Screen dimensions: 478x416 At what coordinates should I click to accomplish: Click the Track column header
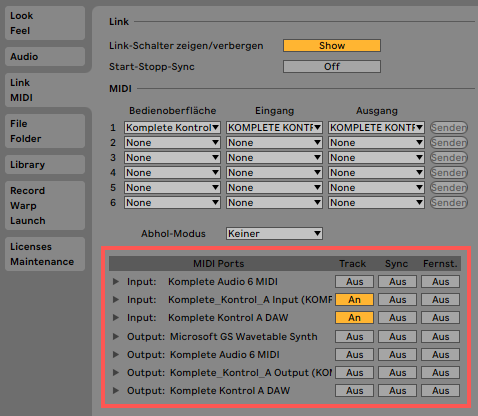click(x=353, y=264)
